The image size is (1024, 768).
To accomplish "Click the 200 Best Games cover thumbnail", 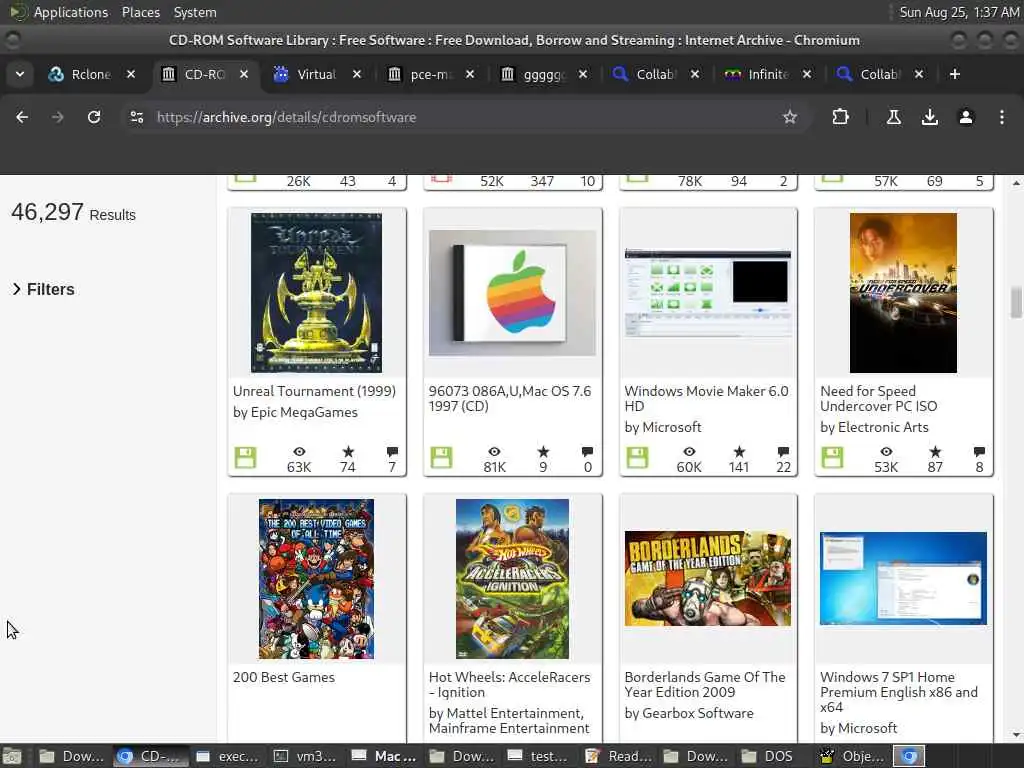I will pos(316,579).
